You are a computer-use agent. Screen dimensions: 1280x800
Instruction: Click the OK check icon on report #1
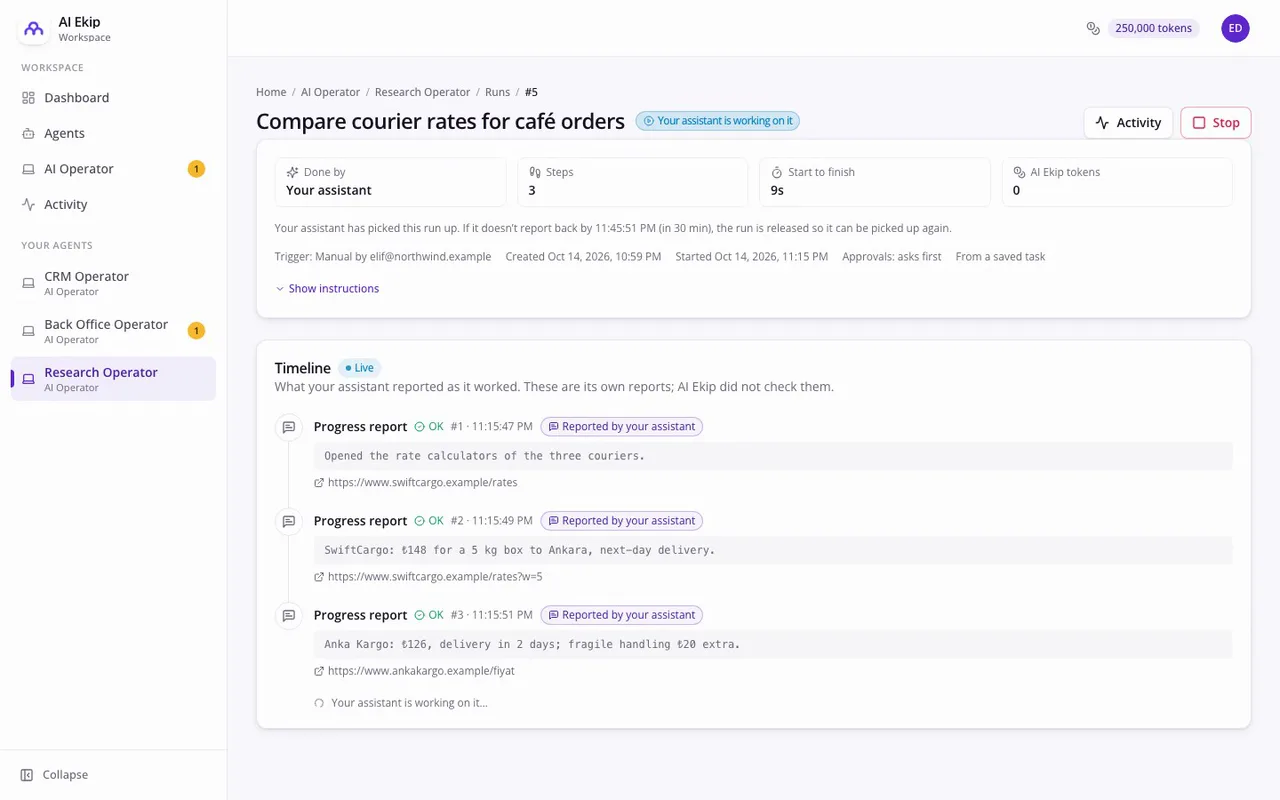click(420, 427)
